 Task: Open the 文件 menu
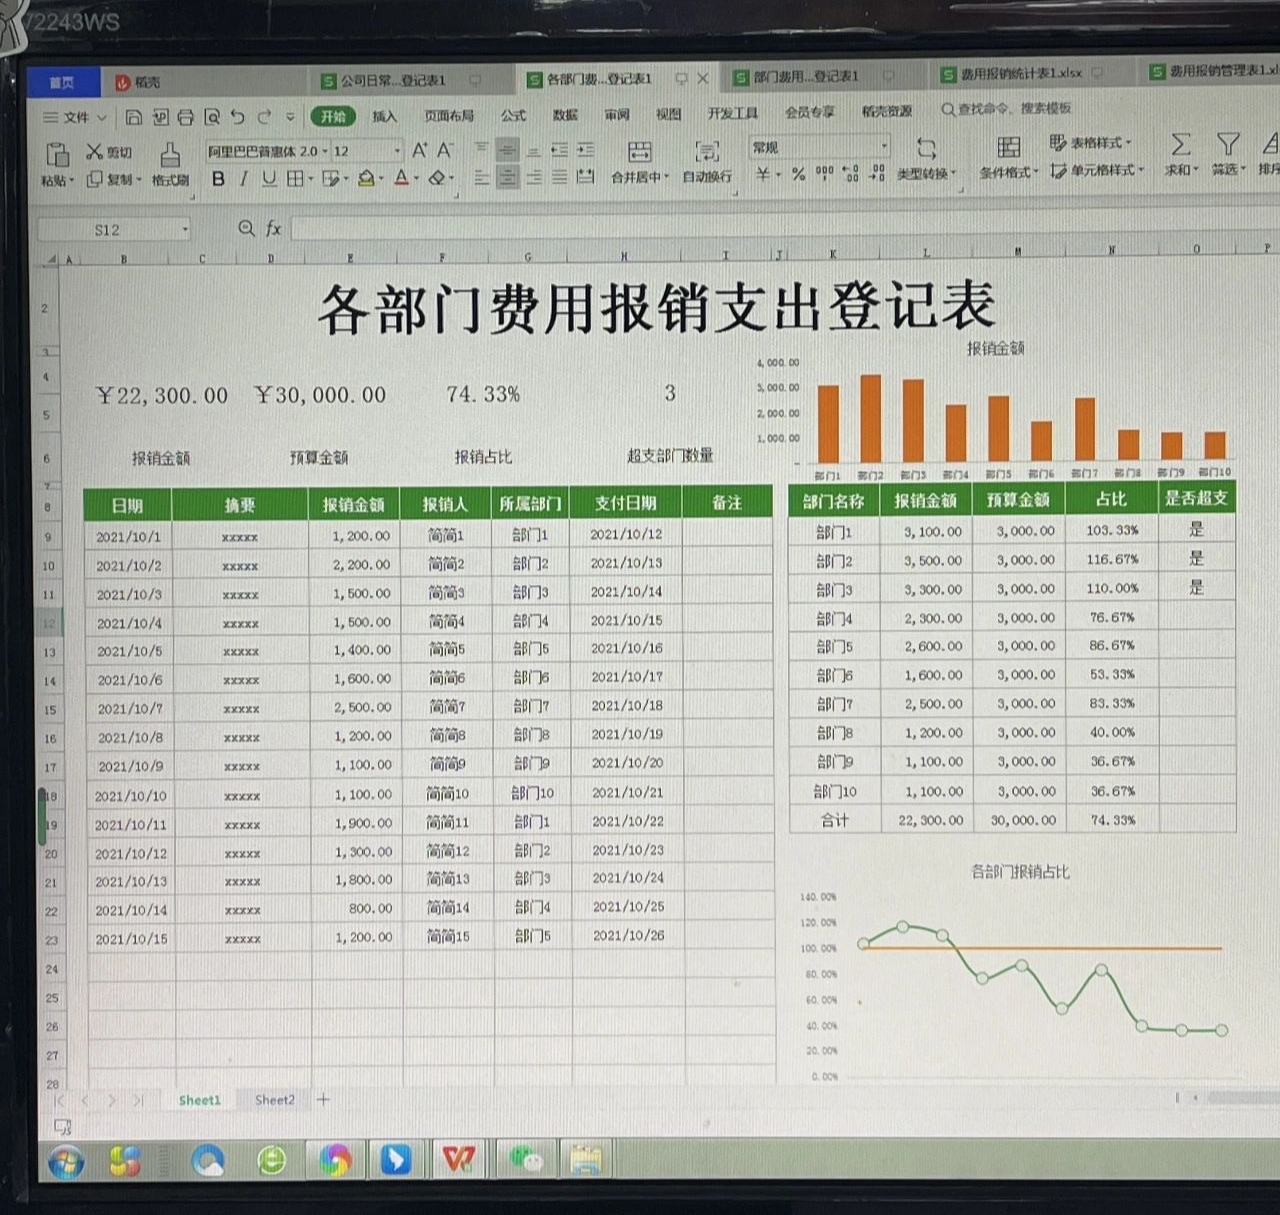point(75,117)
